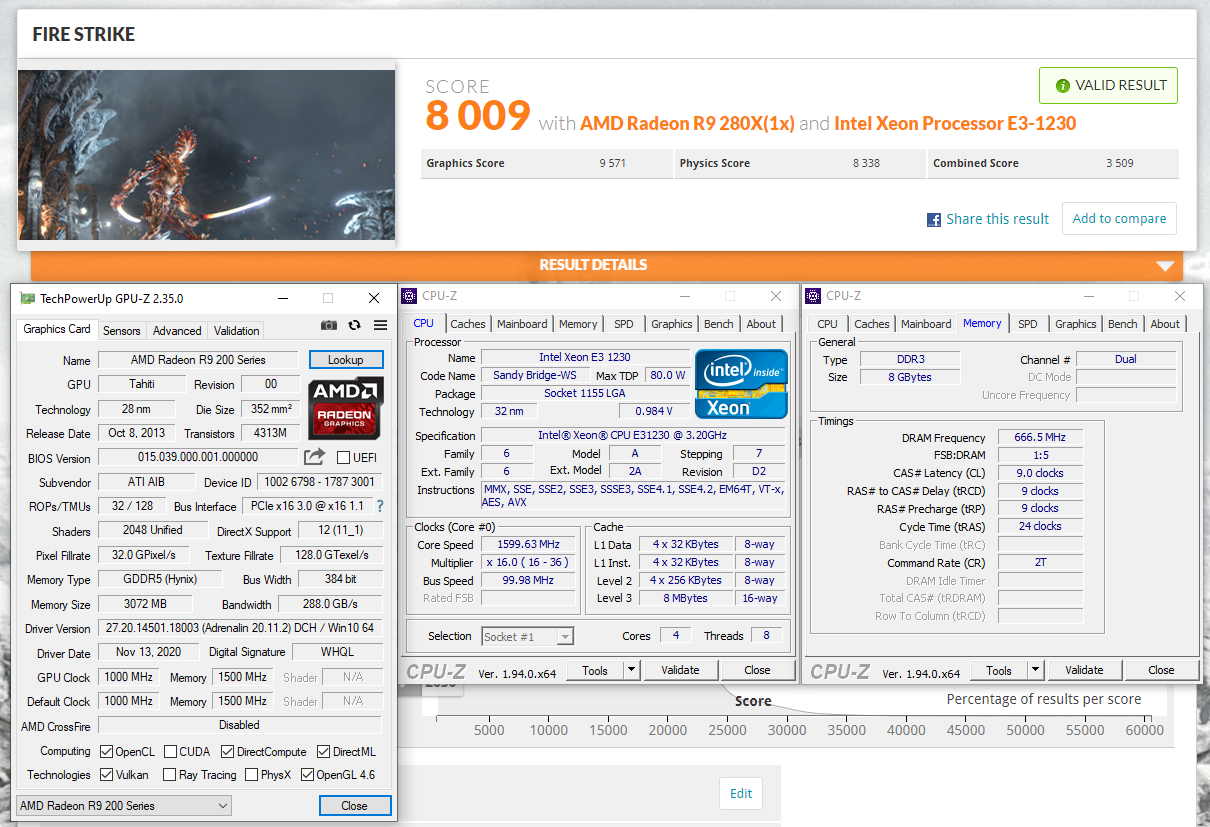Click the Edit button below the chart

[740, 793]
